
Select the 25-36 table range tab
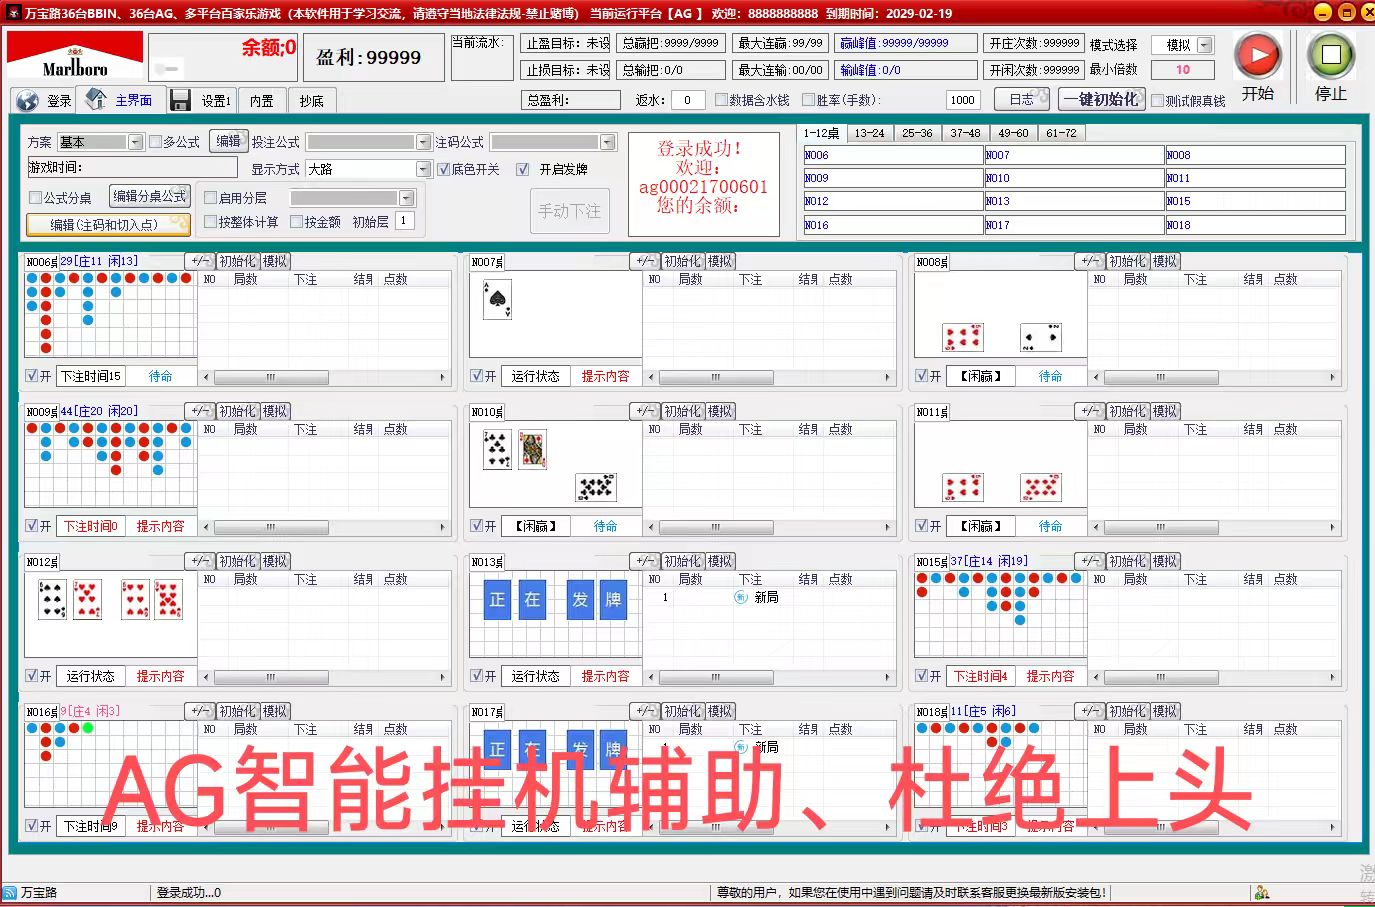coord(917,133)
